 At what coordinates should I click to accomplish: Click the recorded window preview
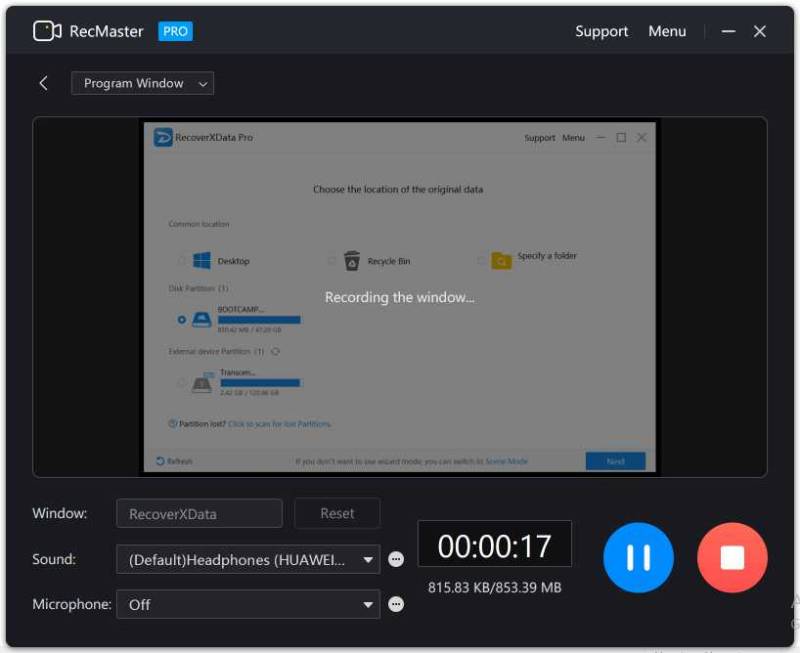pos(399,297)
